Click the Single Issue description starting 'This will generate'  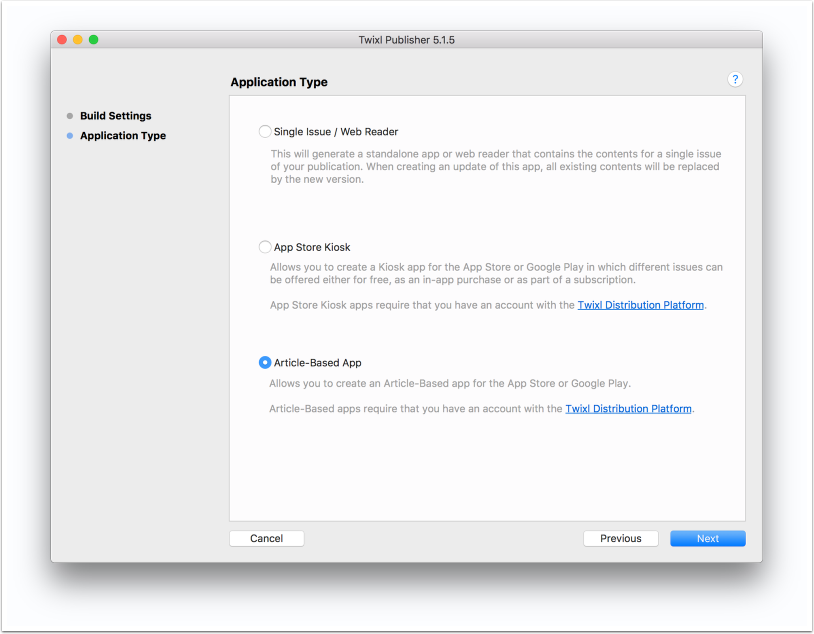tap(496, 167)
